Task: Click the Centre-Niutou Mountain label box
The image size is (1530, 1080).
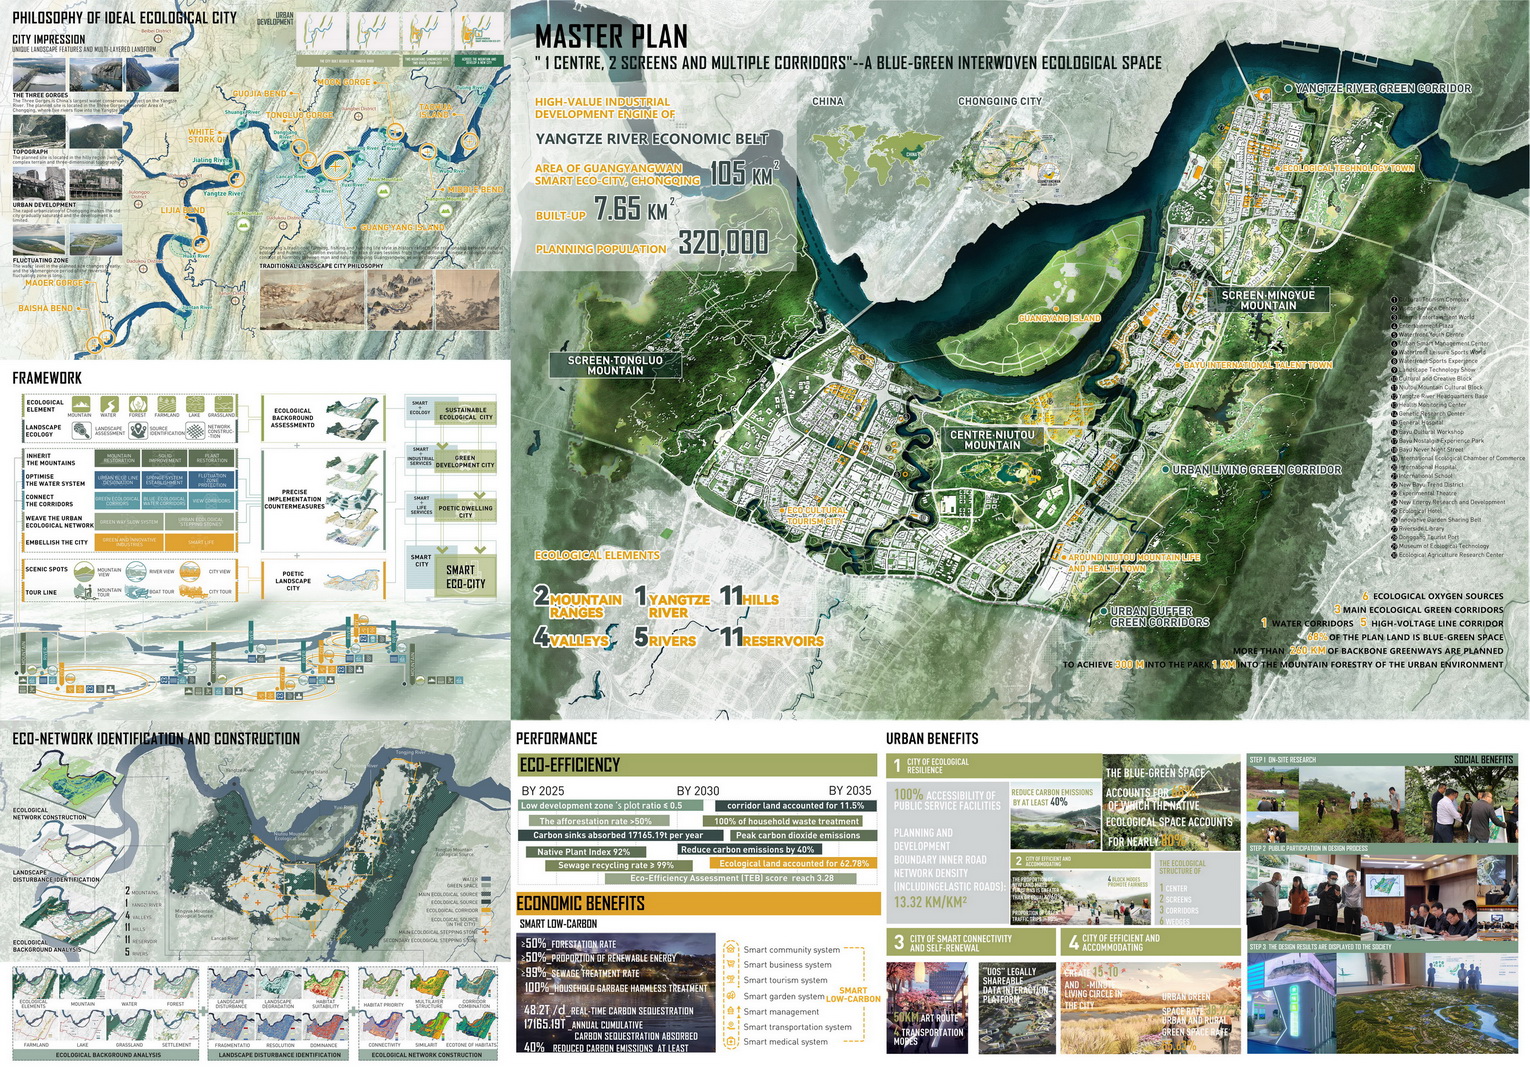Action: coord(992,440)
